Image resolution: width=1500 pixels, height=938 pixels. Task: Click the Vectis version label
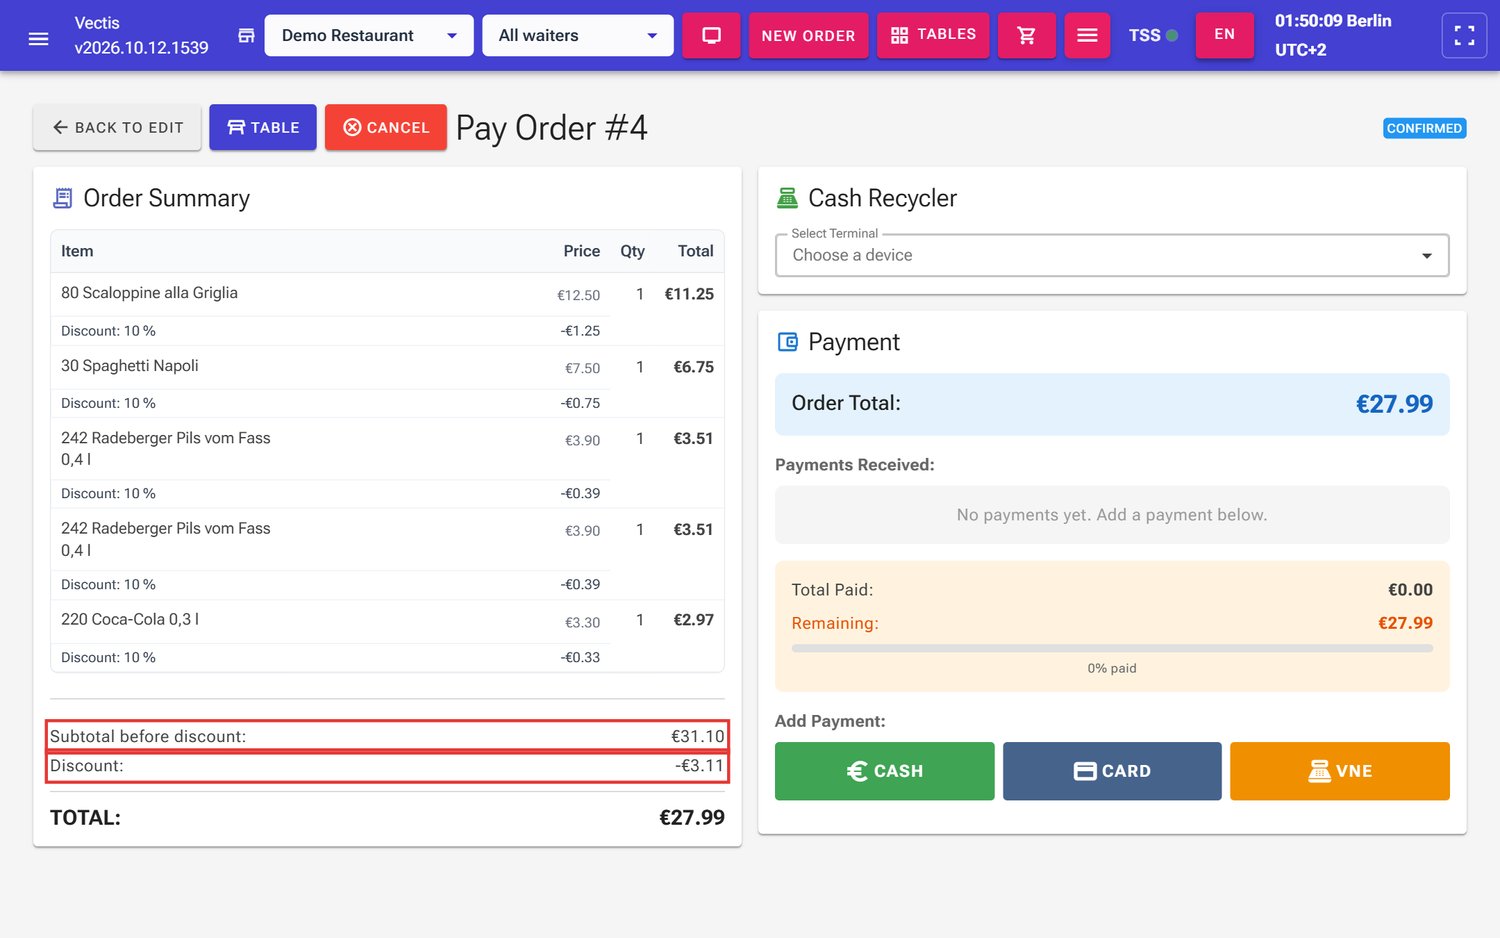tap(141, 35)
